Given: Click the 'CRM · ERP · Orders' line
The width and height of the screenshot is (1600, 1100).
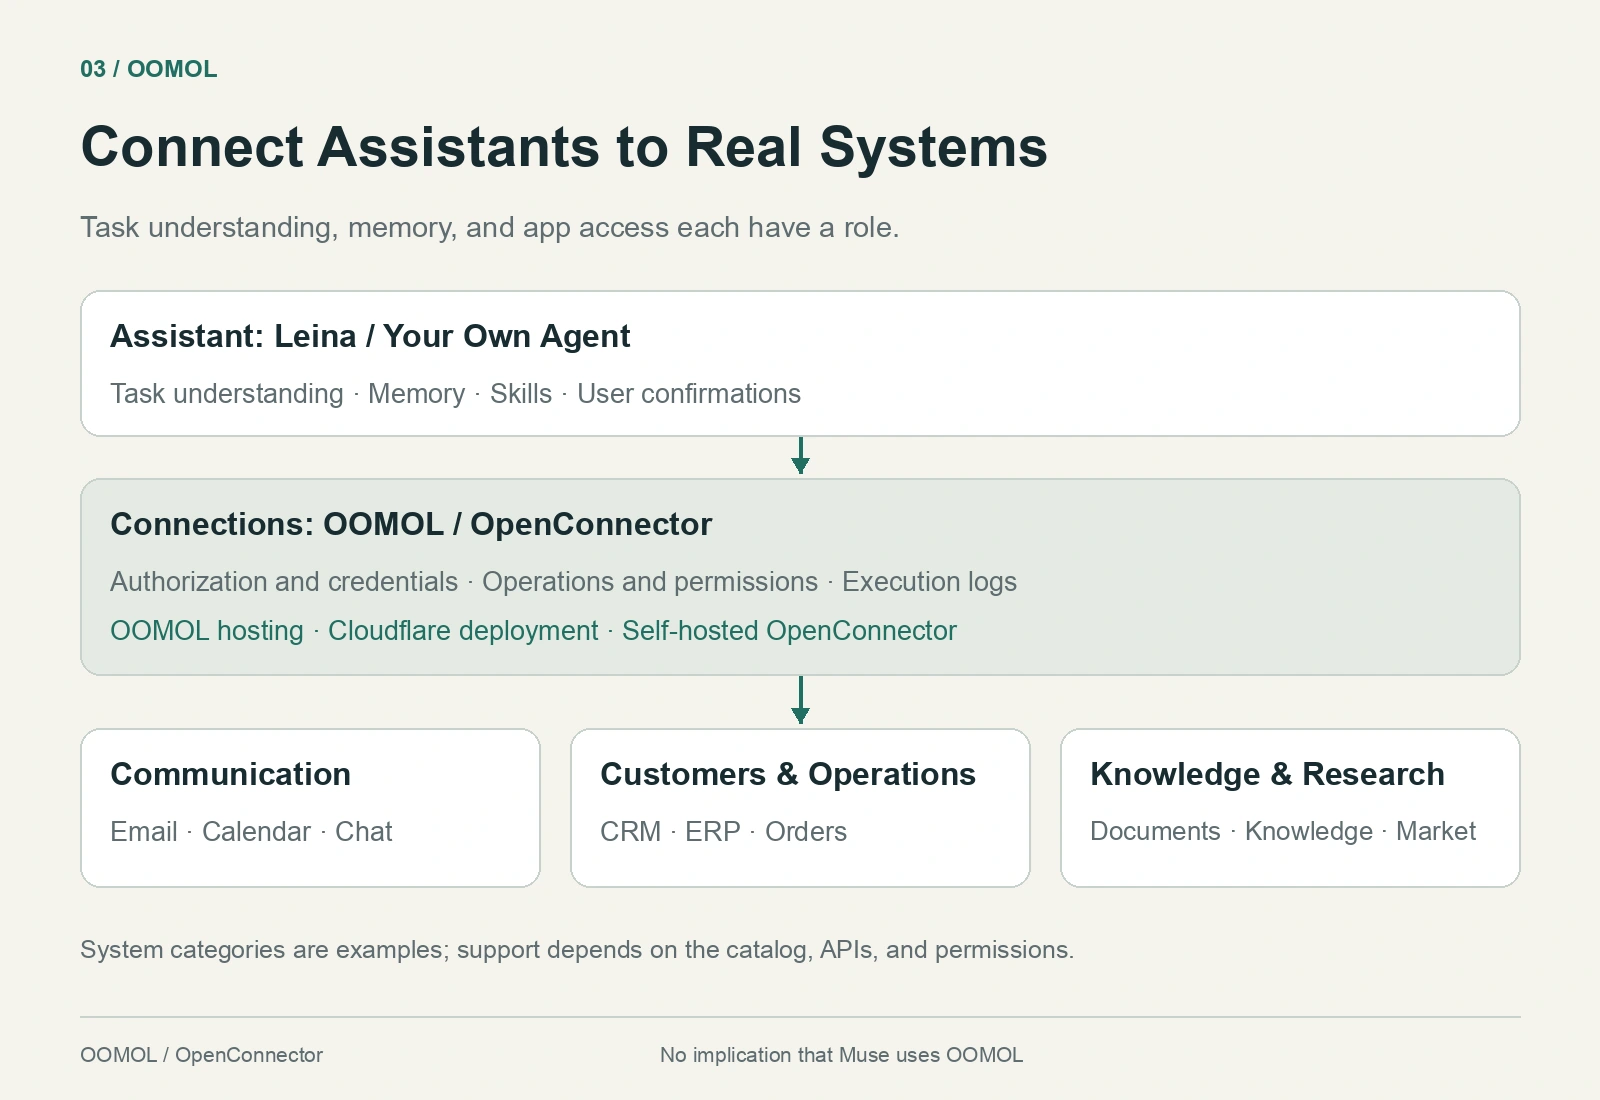Looking at the screenshot, I should 723,832.
